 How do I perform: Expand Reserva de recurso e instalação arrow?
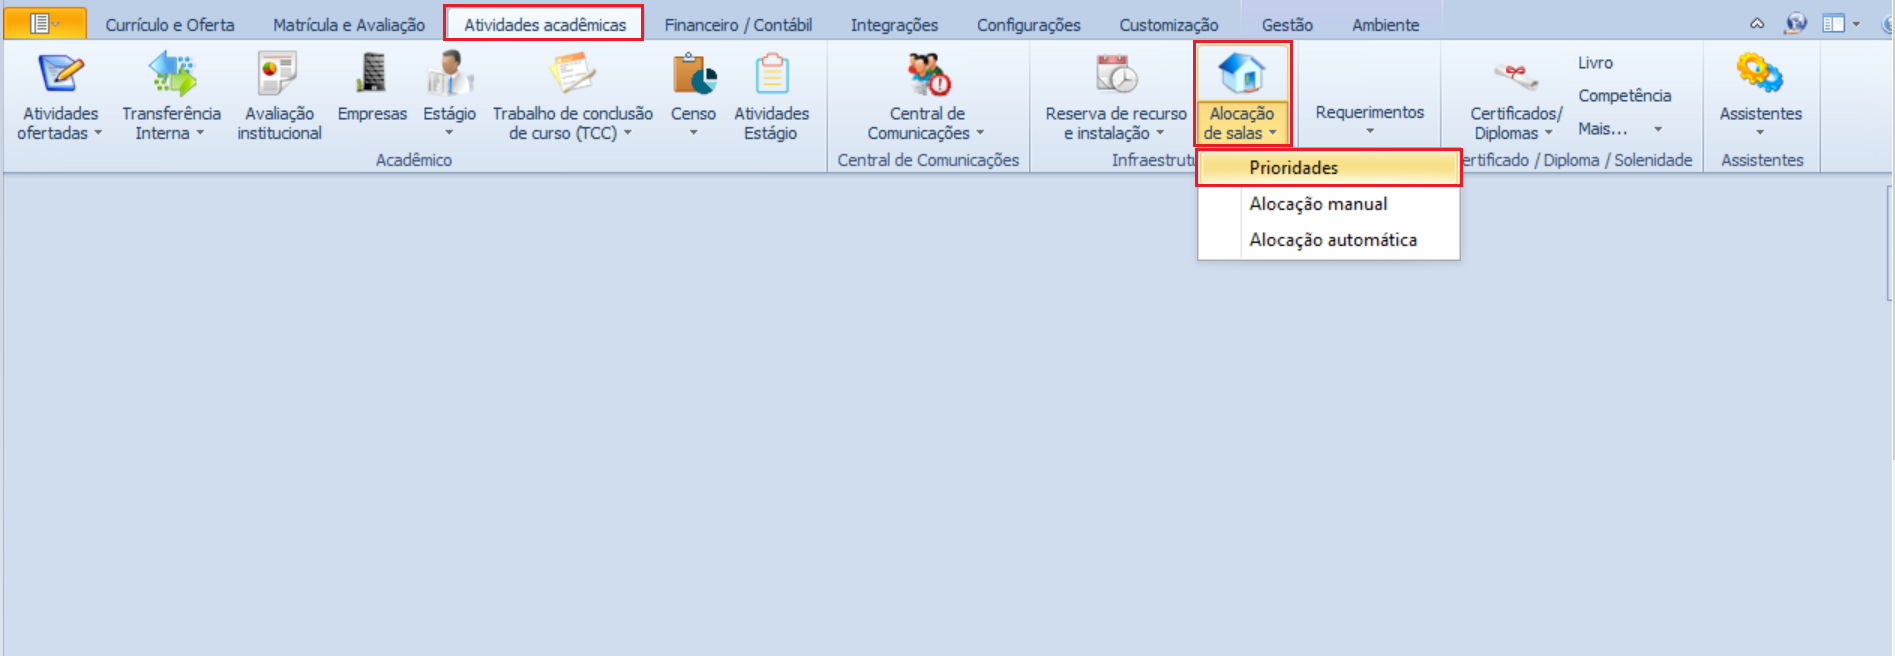1160,133
